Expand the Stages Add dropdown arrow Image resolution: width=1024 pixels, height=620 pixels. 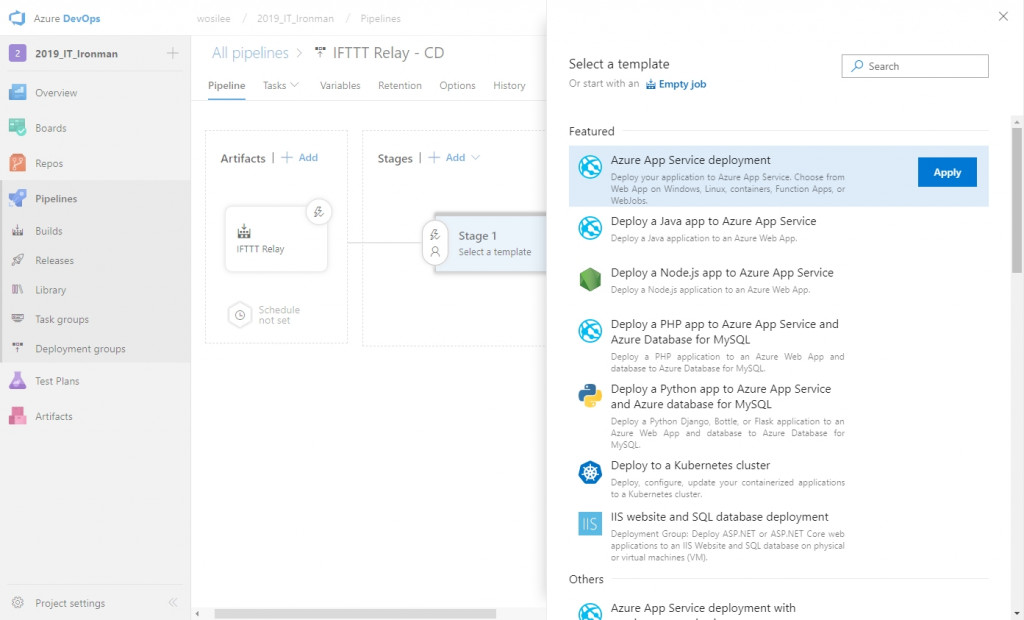click(x=475, y=157)
